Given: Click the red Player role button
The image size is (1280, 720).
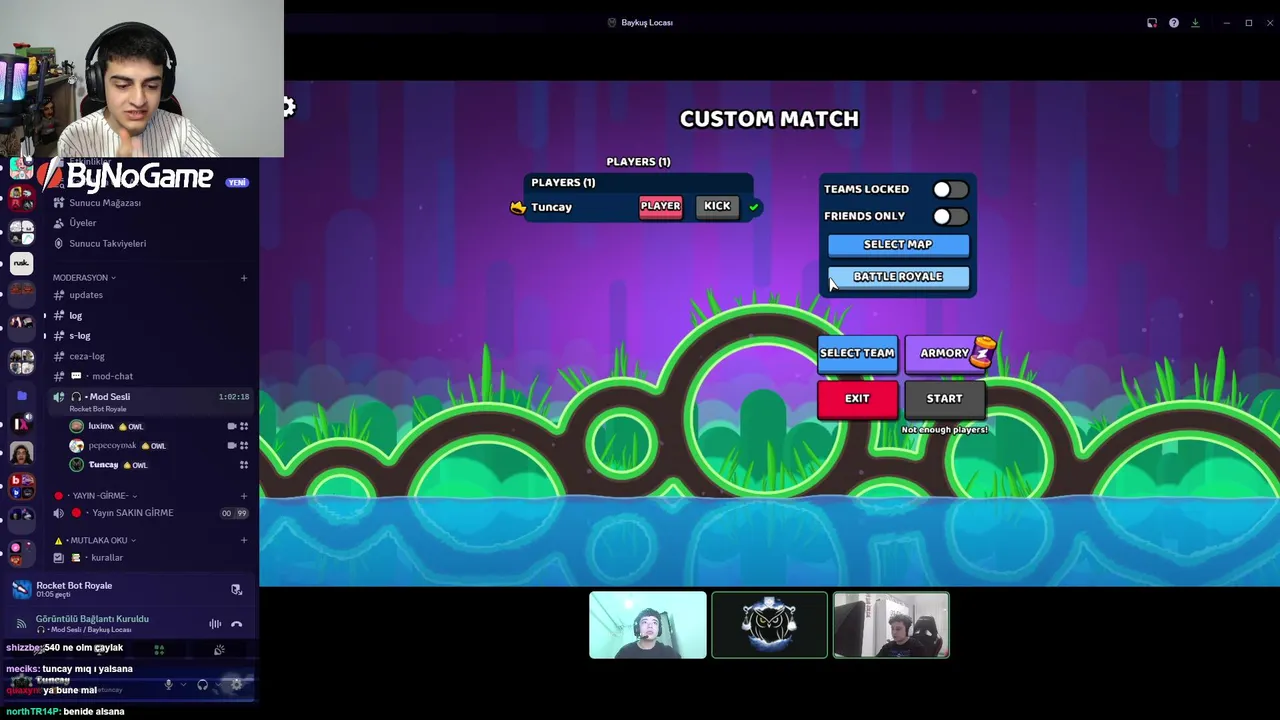Looking at the screenshot, I should click(x=660, y=207).
